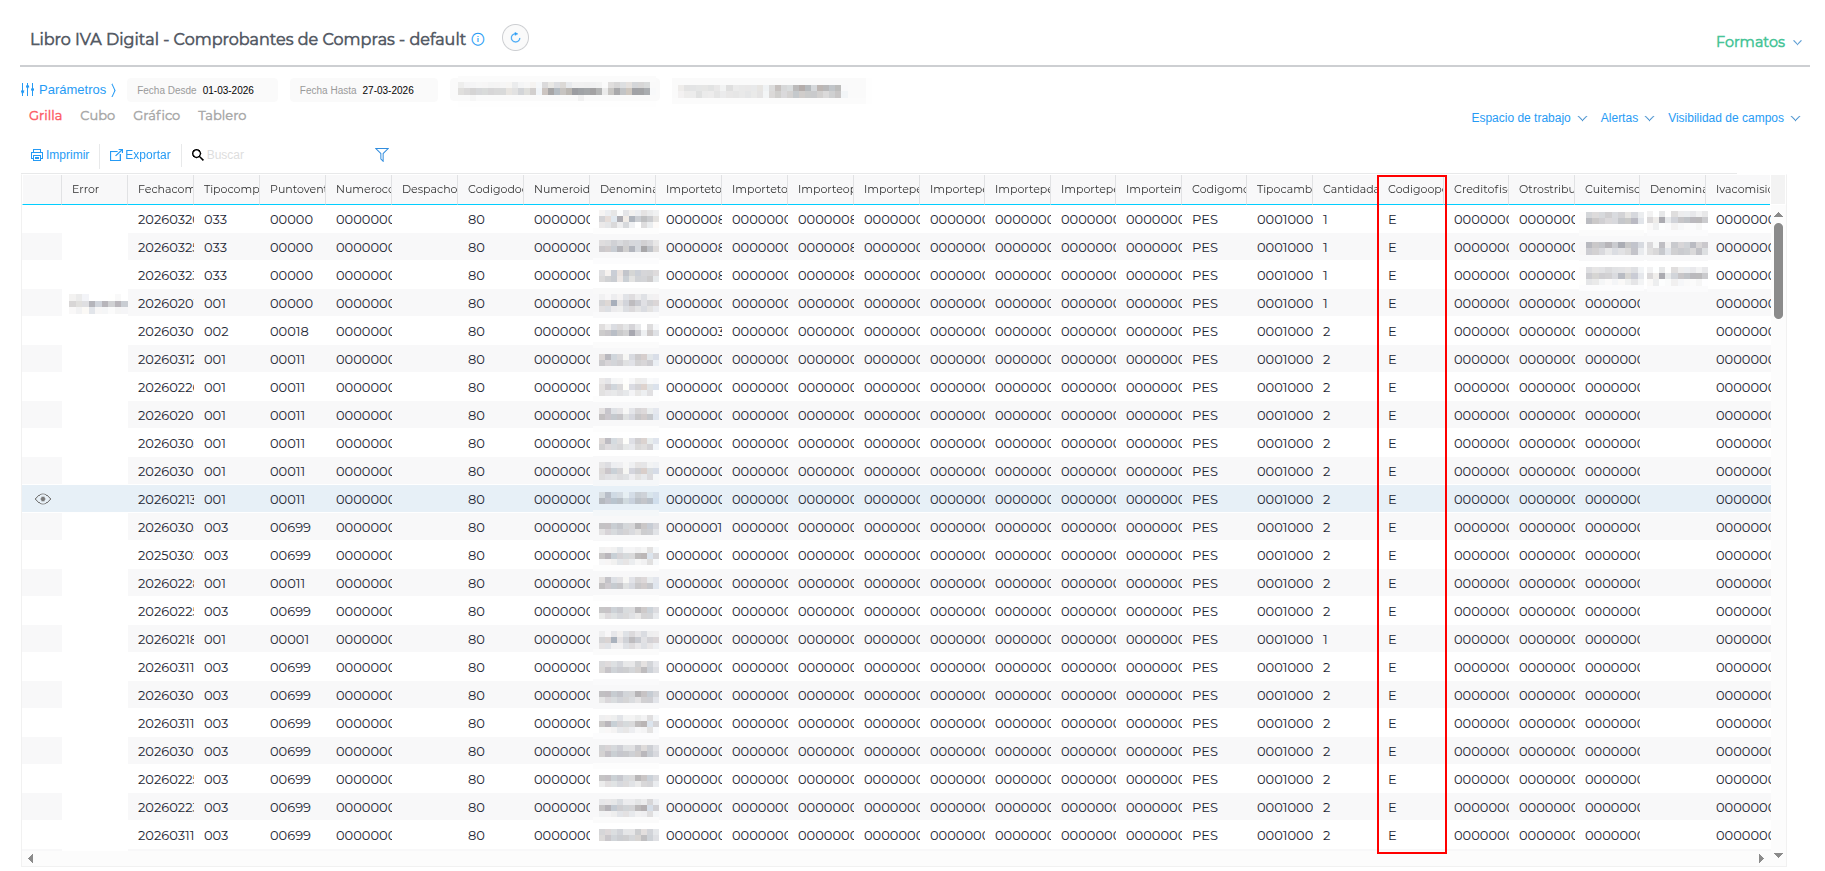Click the Parámetros sliders icon
The height and width of the screenshot is (871, 1825).
[x=28, y=90]
